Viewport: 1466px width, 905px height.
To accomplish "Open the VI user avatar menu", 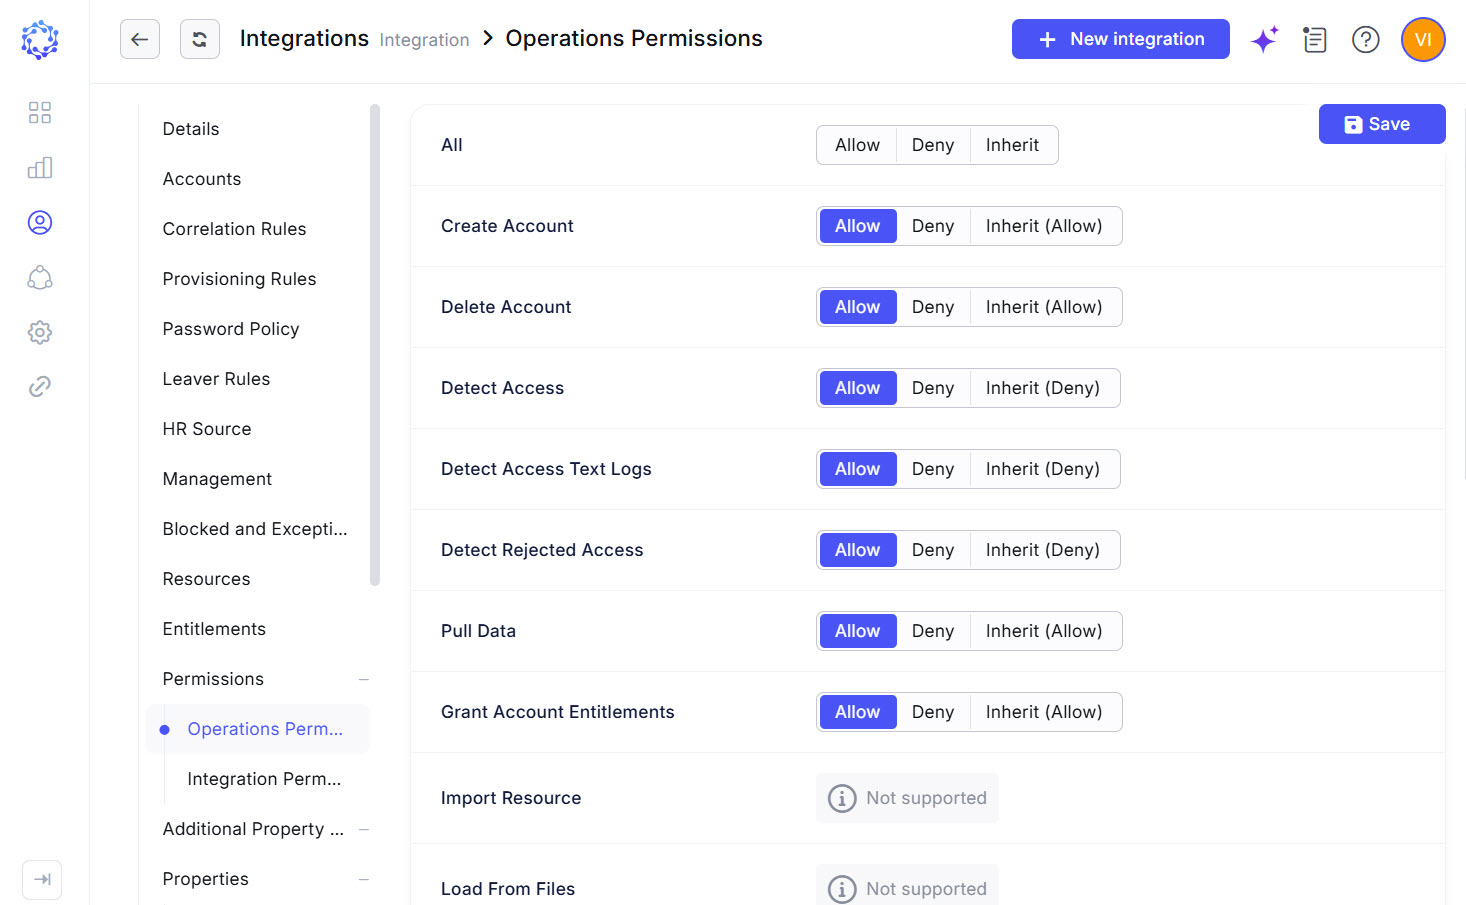I will tap(1423, 40).
